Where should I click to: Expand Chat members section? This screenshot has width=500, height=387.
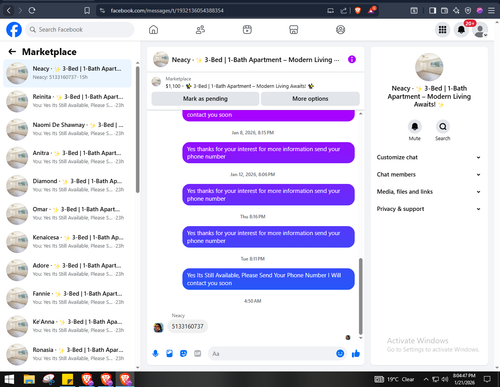pos(429,174)
